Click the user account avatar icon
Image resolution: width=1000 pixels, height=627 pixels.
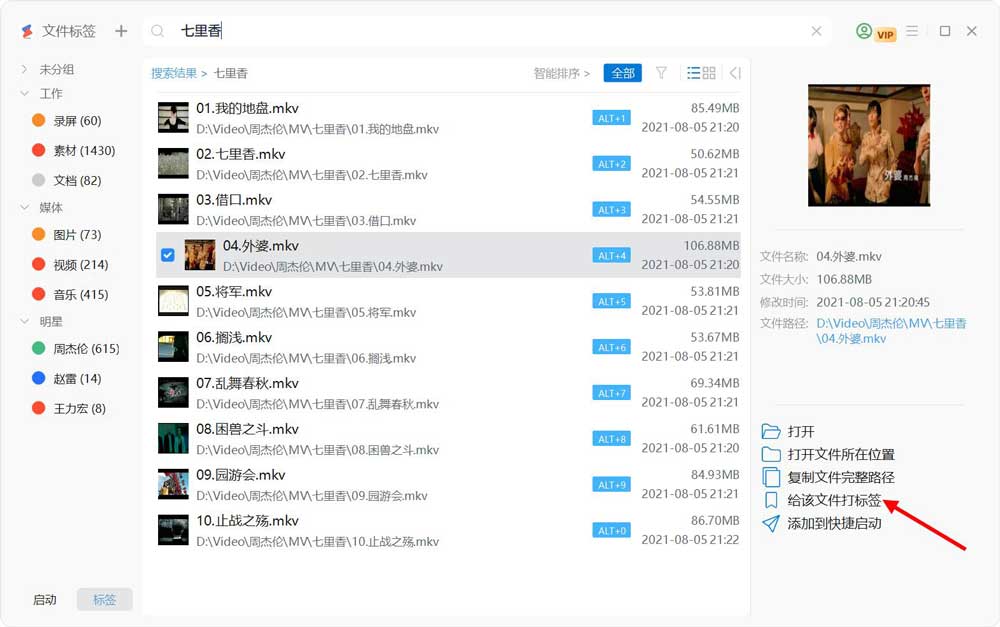tap(864, 31)
